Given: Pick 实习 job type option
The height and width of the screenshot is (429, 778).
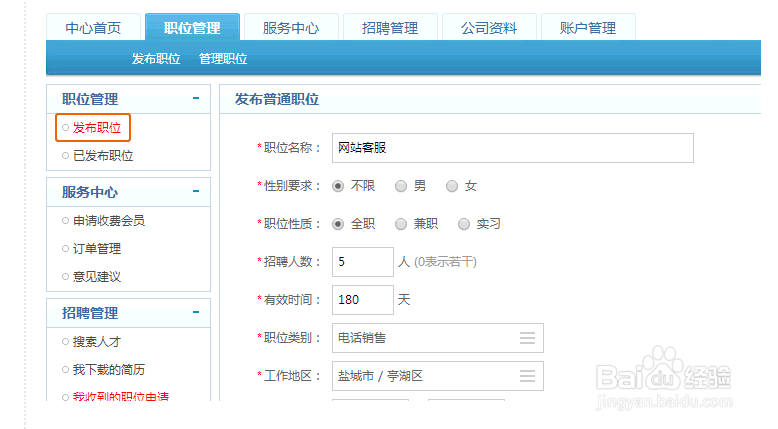Looking at the screenshot, I should coord(464,224).
